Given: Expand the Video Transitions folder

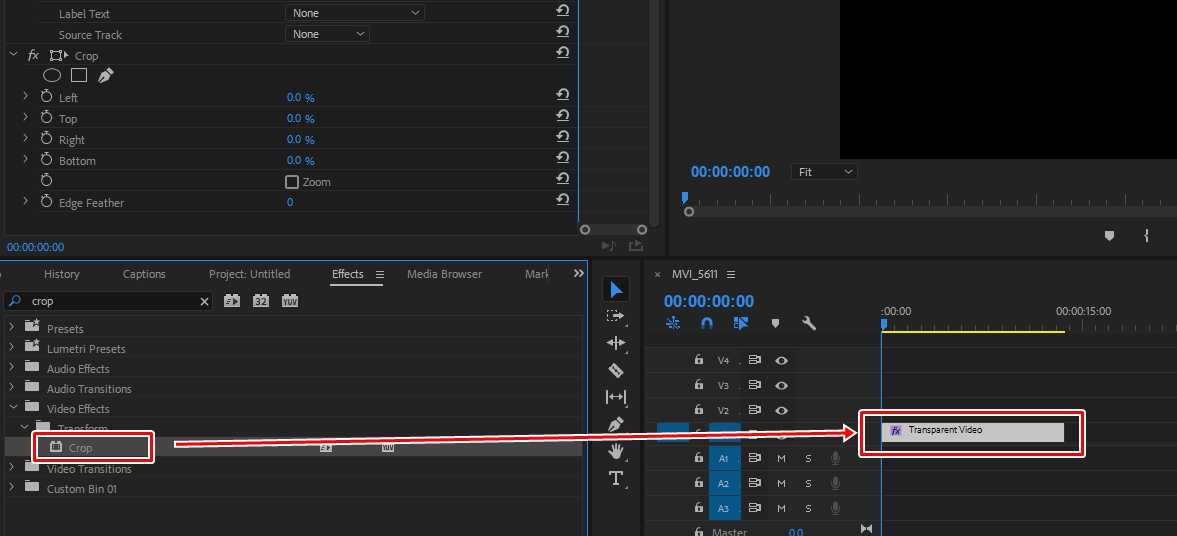Looking at the screenshot, I should click(11, 467).
